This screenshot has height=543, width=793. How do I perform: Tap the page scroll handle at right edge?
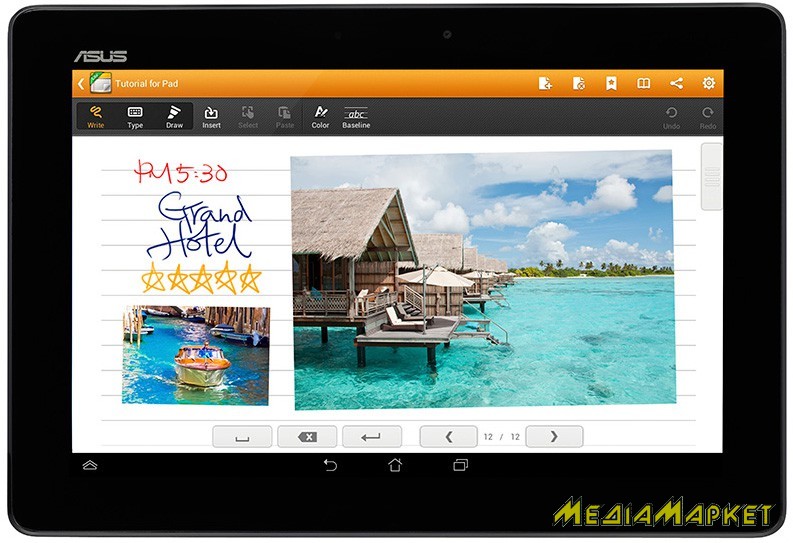(x=712, y=176)
